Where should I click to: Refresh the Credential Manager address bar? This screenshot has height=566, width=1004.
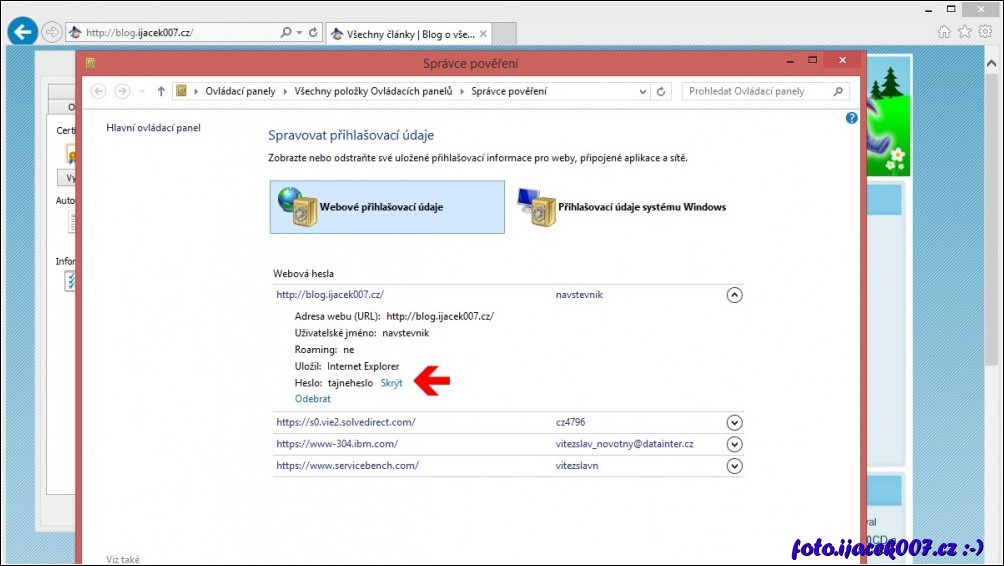(660, 91)
